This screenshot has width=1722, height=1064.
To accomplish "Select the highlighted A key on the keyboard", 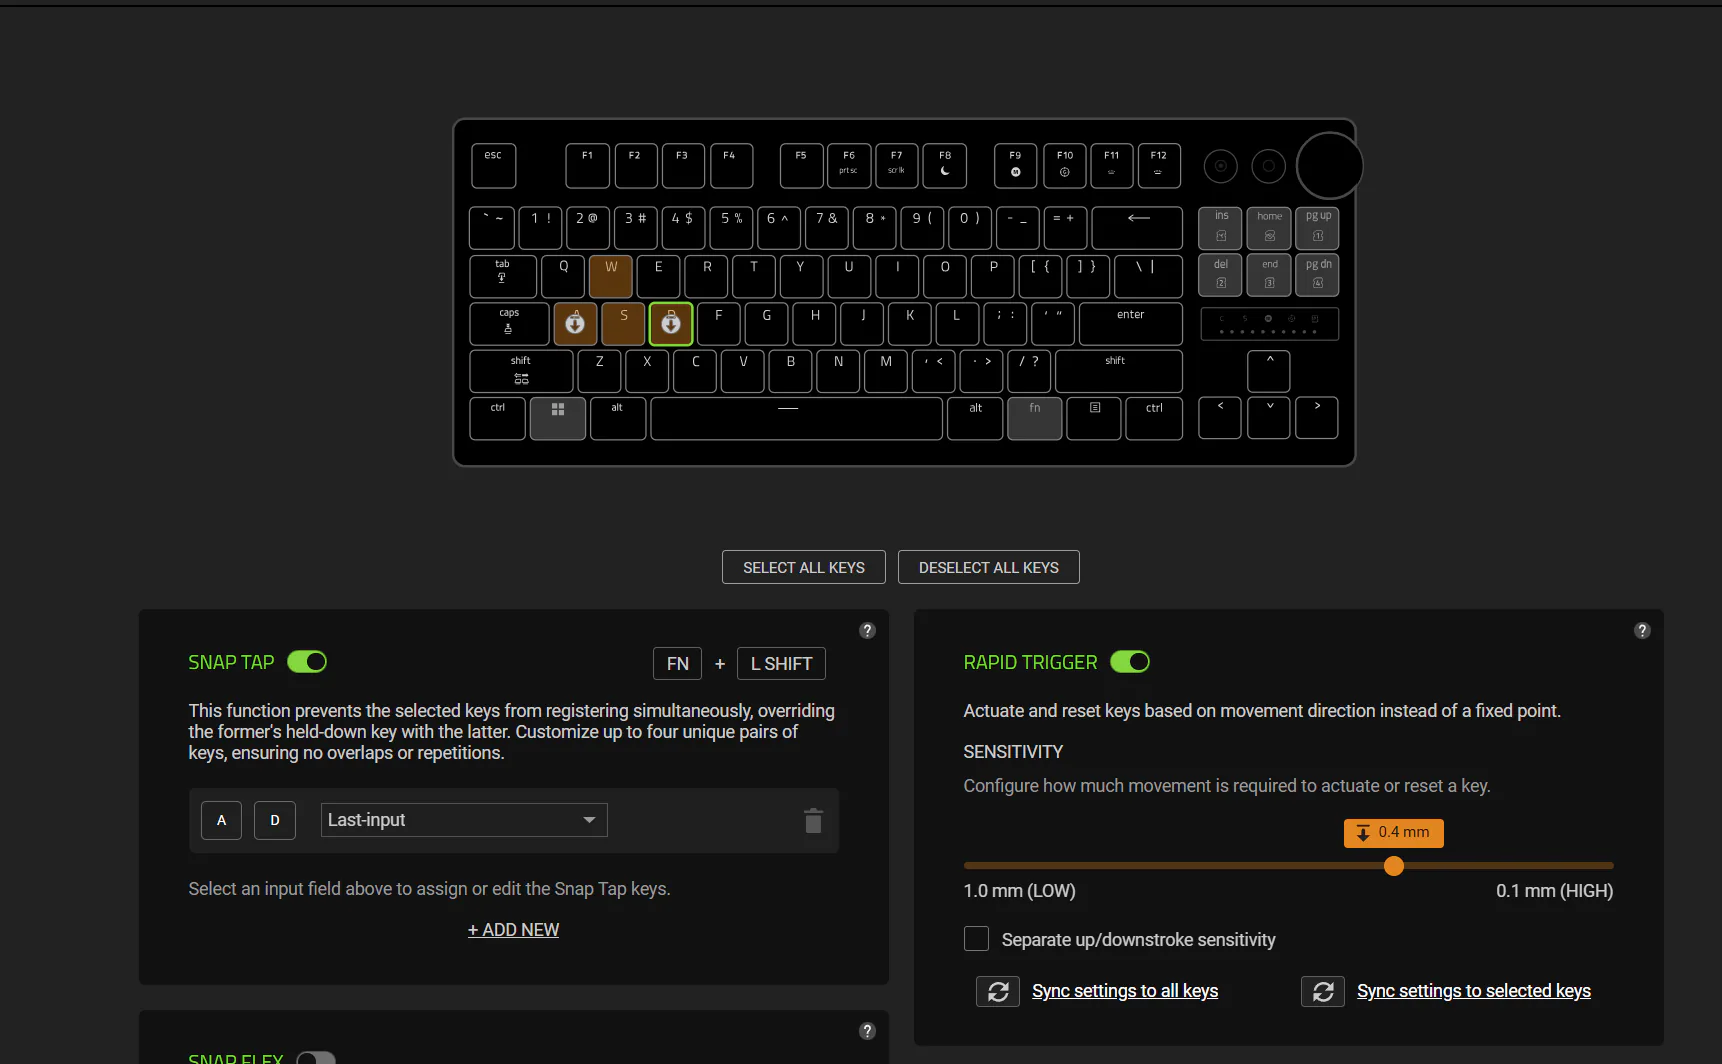I will pos(575,324).
